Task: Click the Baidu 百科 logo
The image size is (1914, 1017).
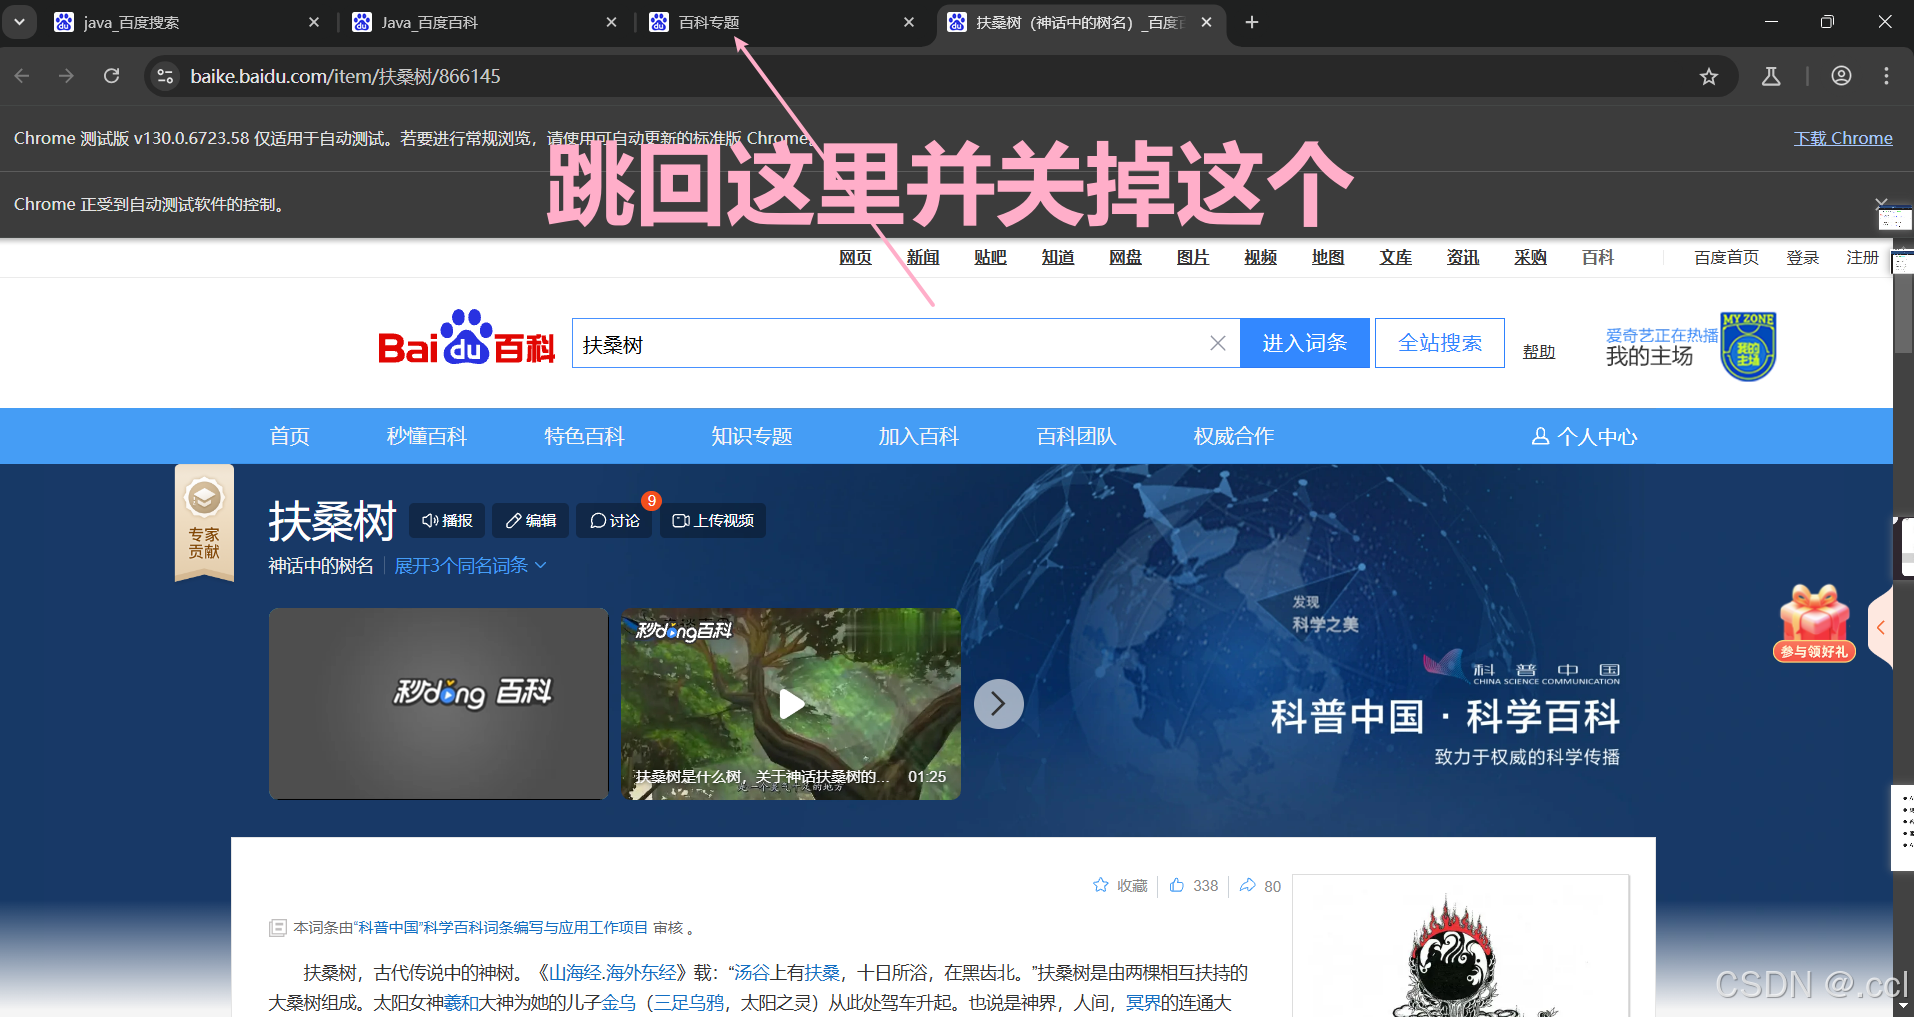Action: point(466,338)
